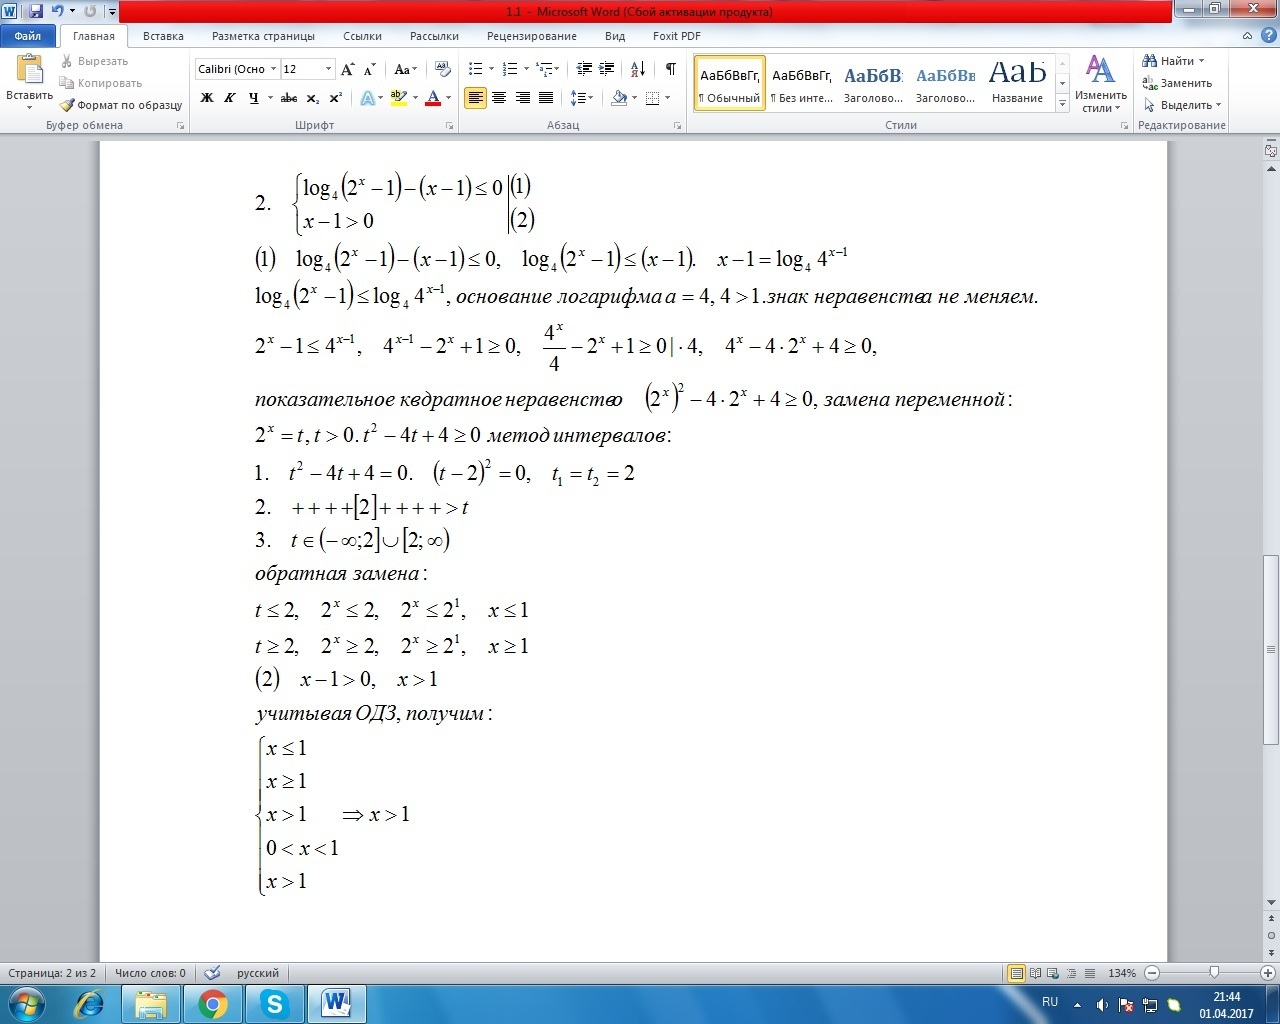The width and height of the screenshot is (1280, 1024).
Task: Switch to the Рецензирование tab
Action: point(532,36)
